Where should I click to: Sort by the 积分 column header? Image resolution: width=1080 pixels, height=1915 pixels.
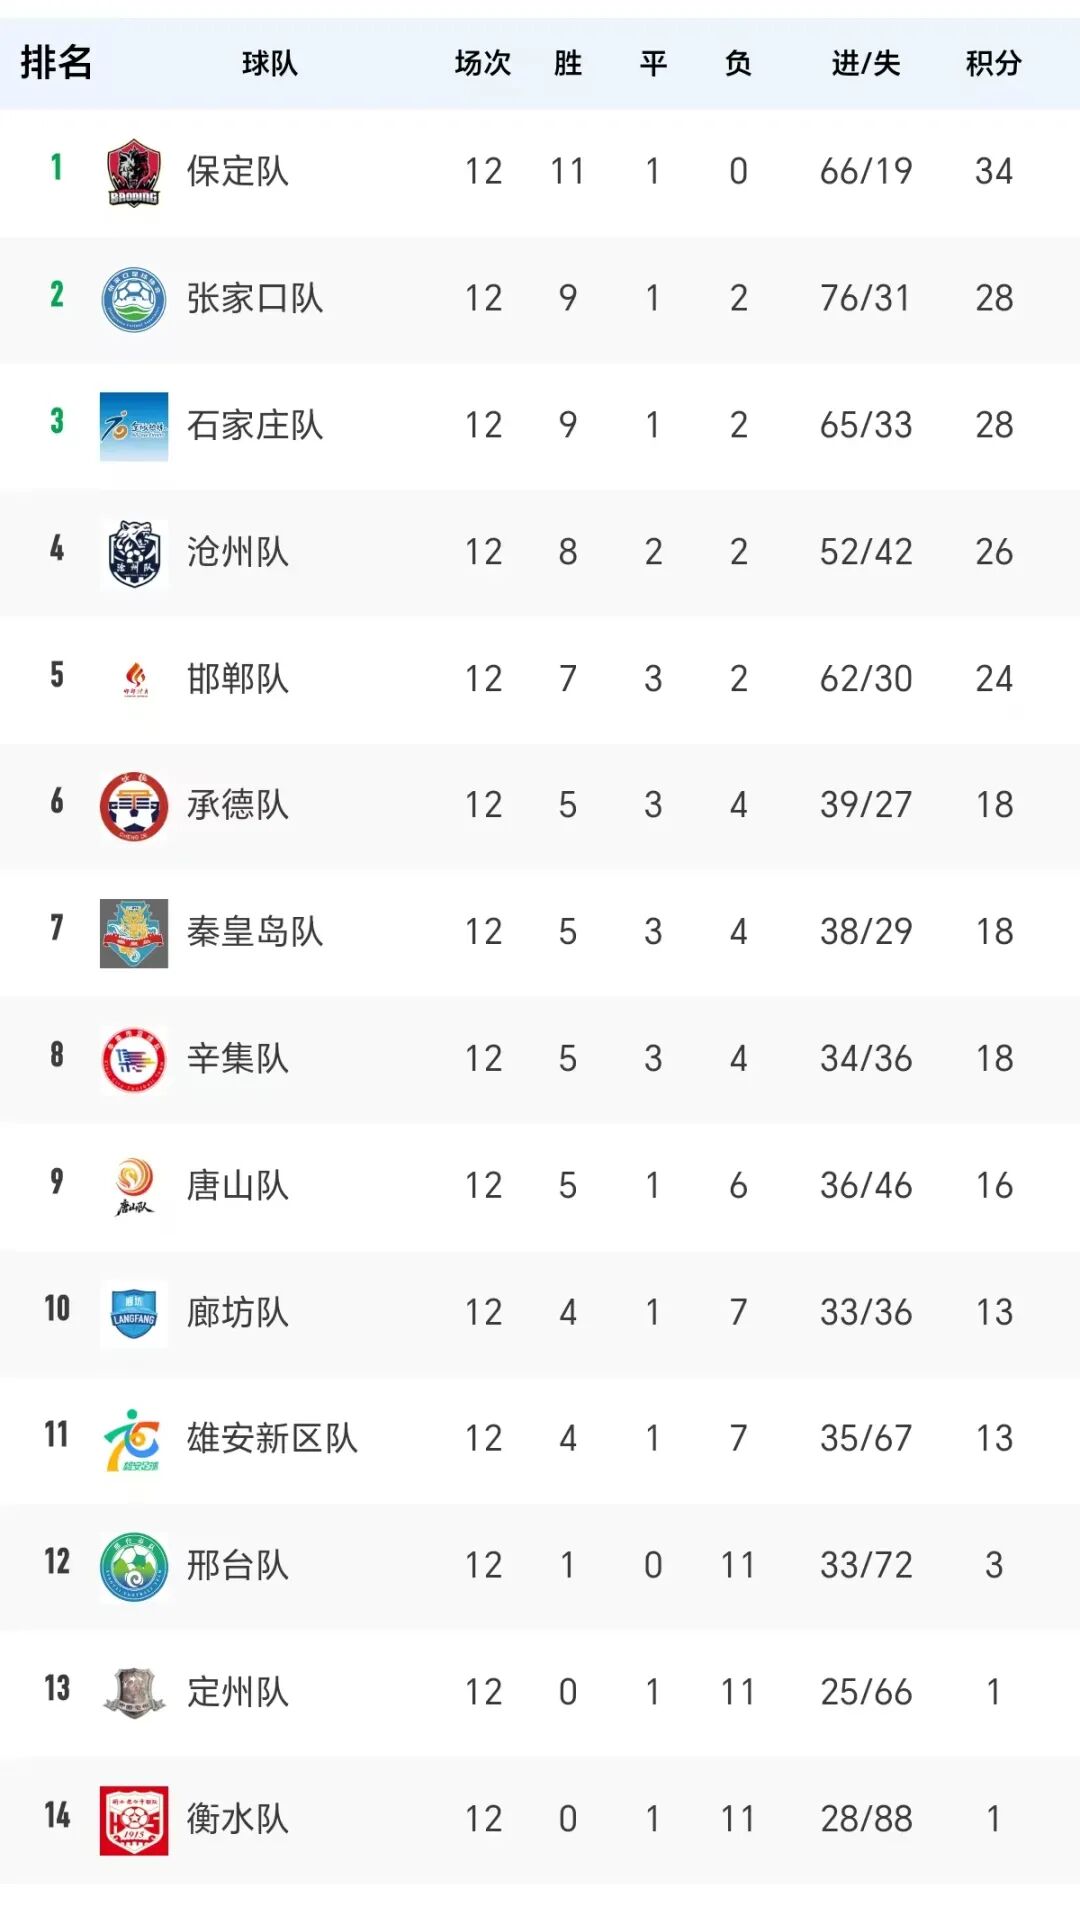(993, 64)
